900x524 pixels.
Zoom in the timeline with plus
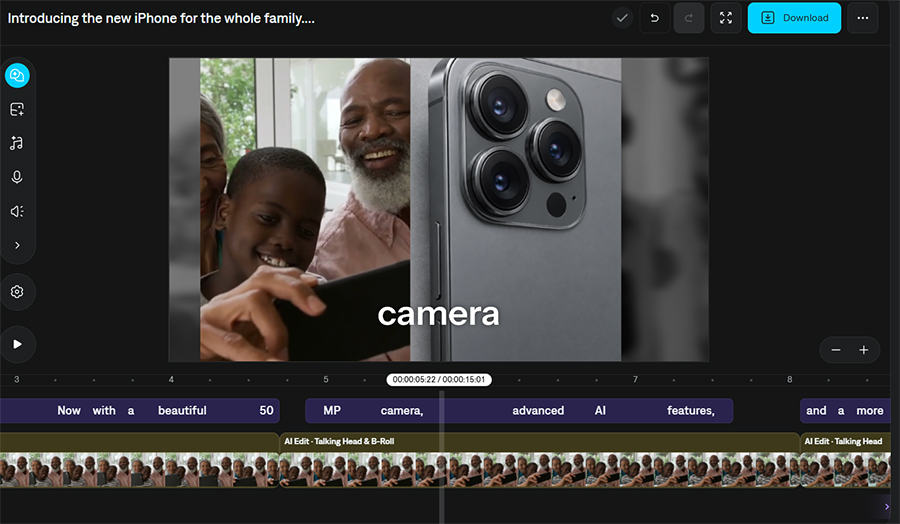(x=863, y=350)
